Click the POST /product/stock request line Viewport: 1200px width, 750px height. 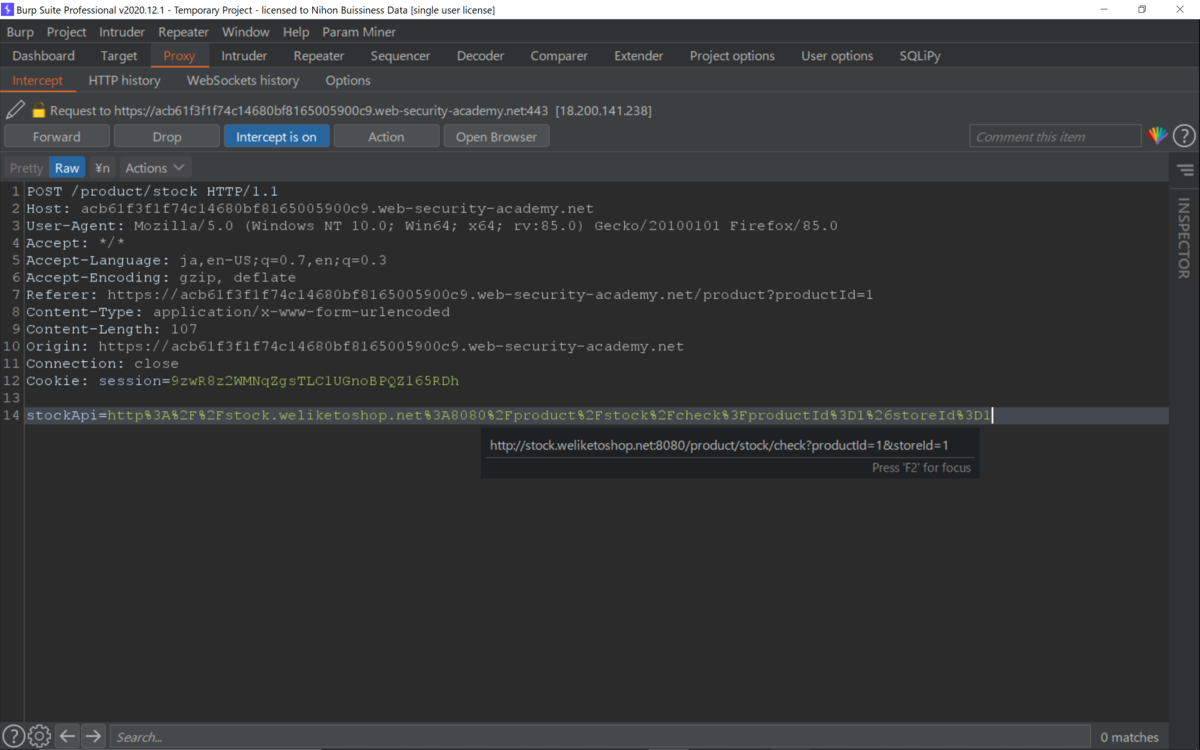pos(152,191)
